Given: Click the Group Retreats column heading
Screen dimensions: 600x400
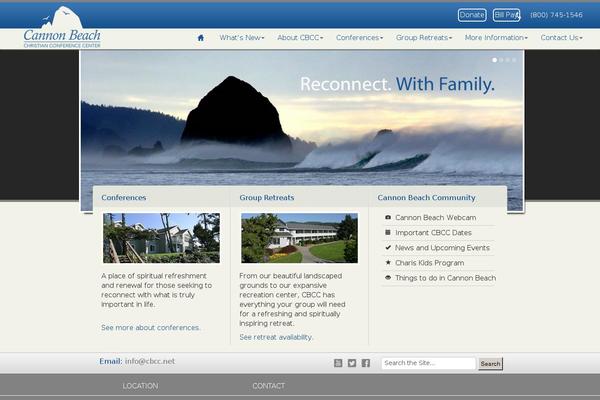Looking at the screenshot, I should [267, 198].
